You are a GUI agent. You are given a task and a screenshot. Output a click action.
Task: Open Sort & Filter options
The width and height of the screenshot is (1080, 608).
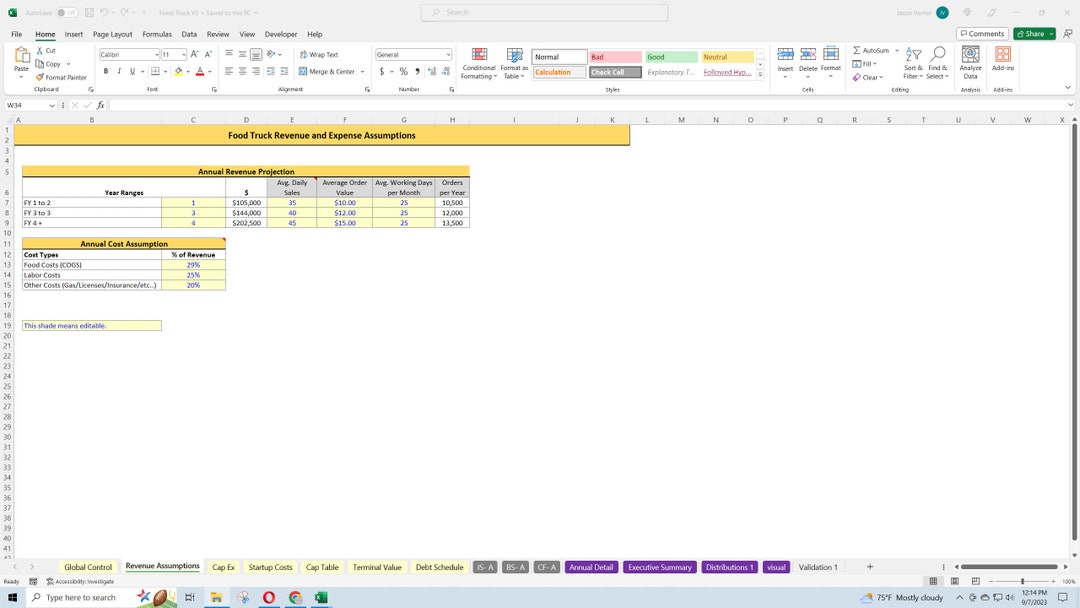[913, 63]
